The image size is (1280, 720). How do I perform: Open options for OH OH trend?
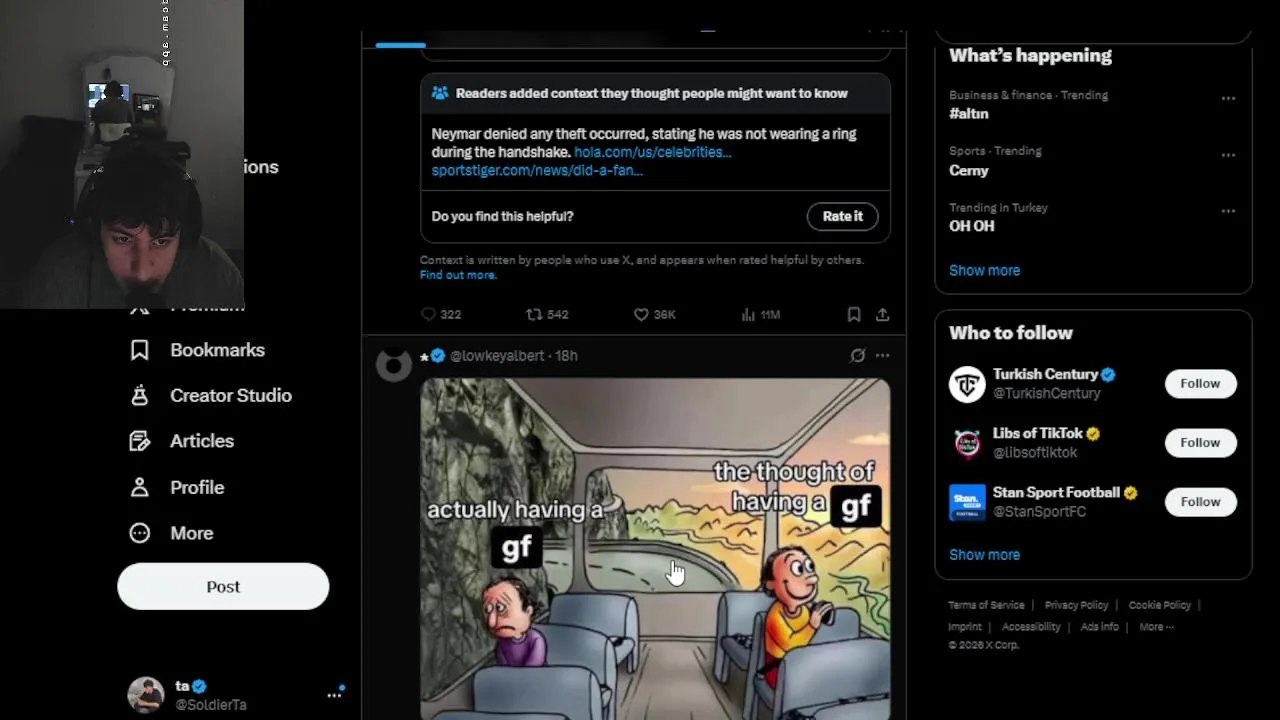point(1228,211)
